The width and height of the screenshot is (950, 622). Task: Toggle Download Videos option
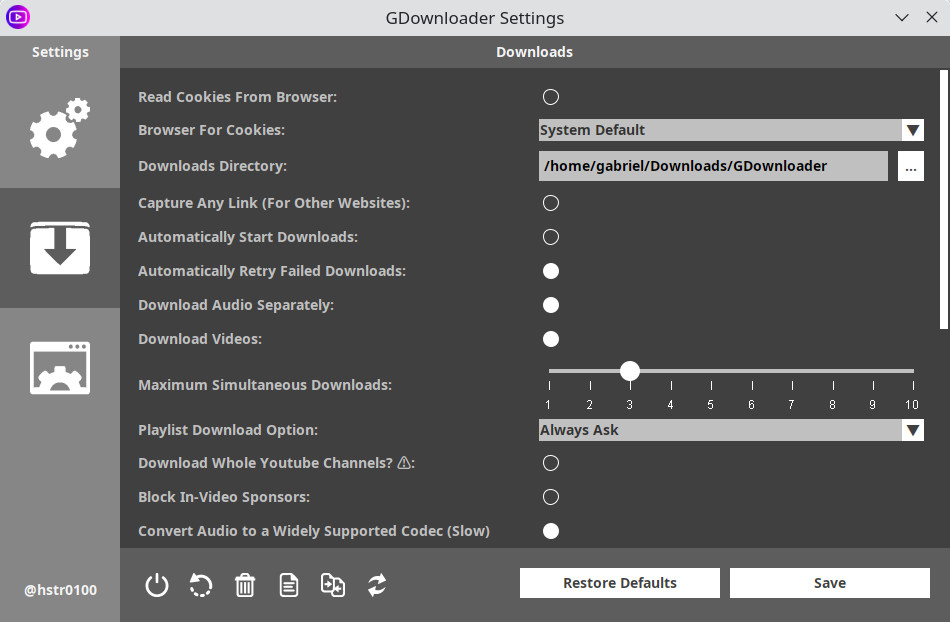551,339
